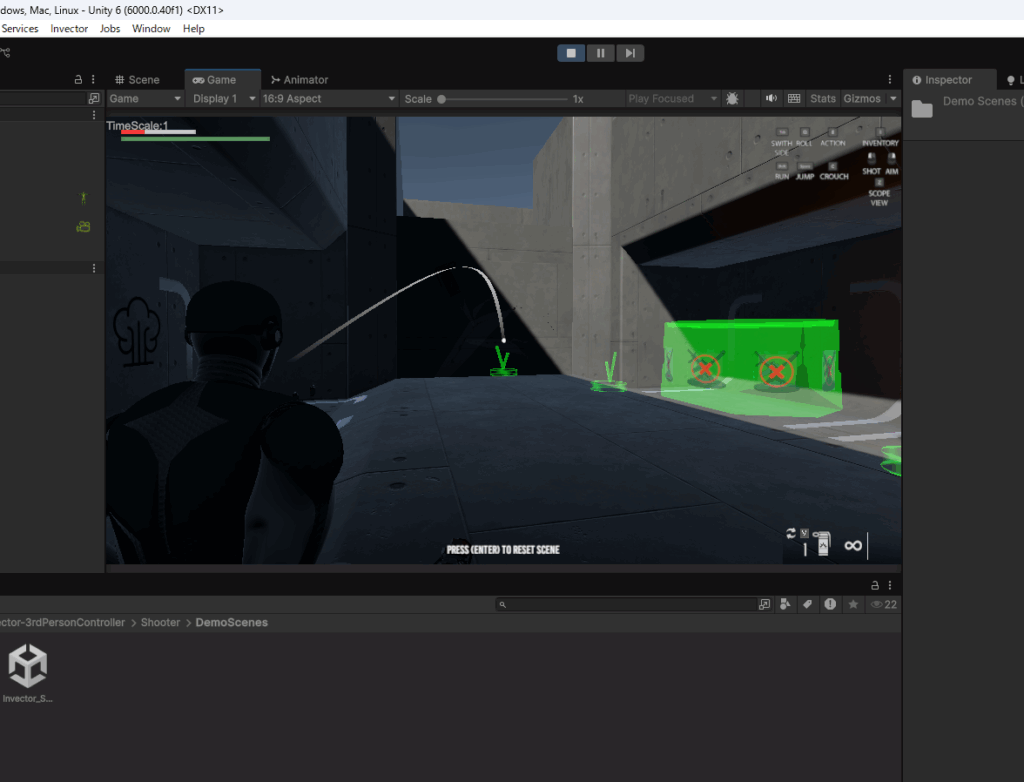
Task: Pause the running game
Action: pyautogui.click(x=600, y=53)
